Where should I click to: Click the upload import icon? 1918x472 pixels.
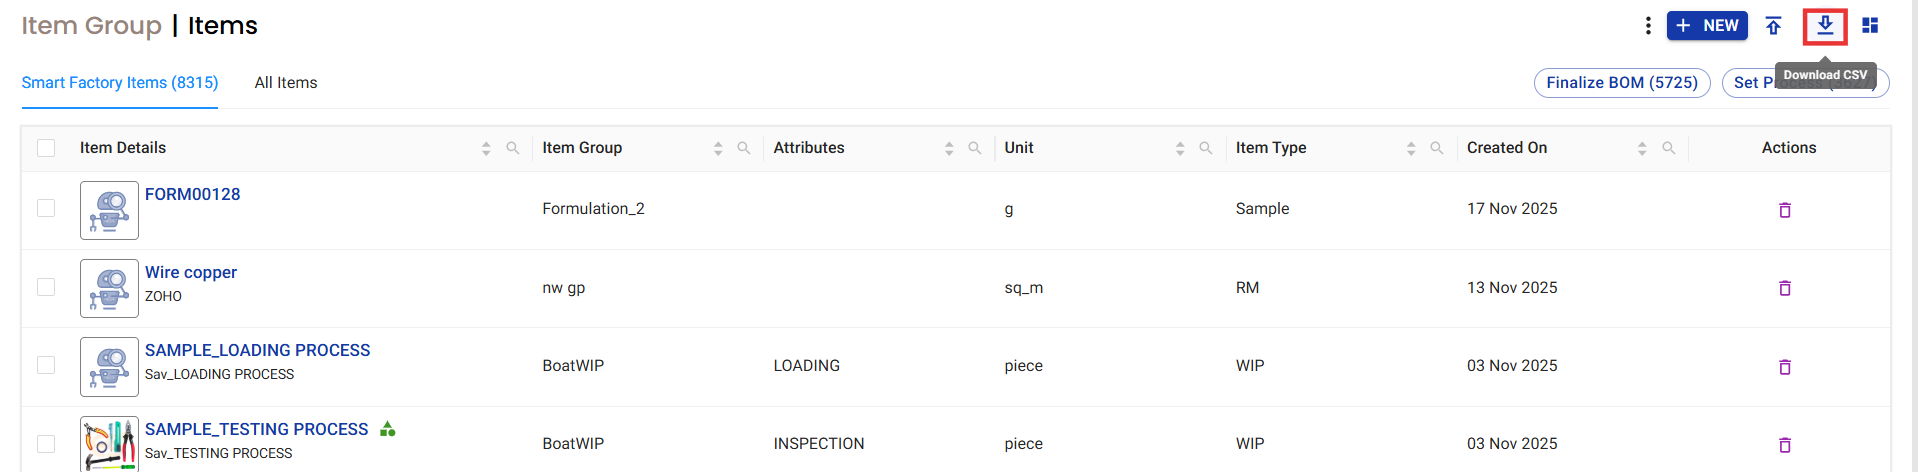(1773, 26)
